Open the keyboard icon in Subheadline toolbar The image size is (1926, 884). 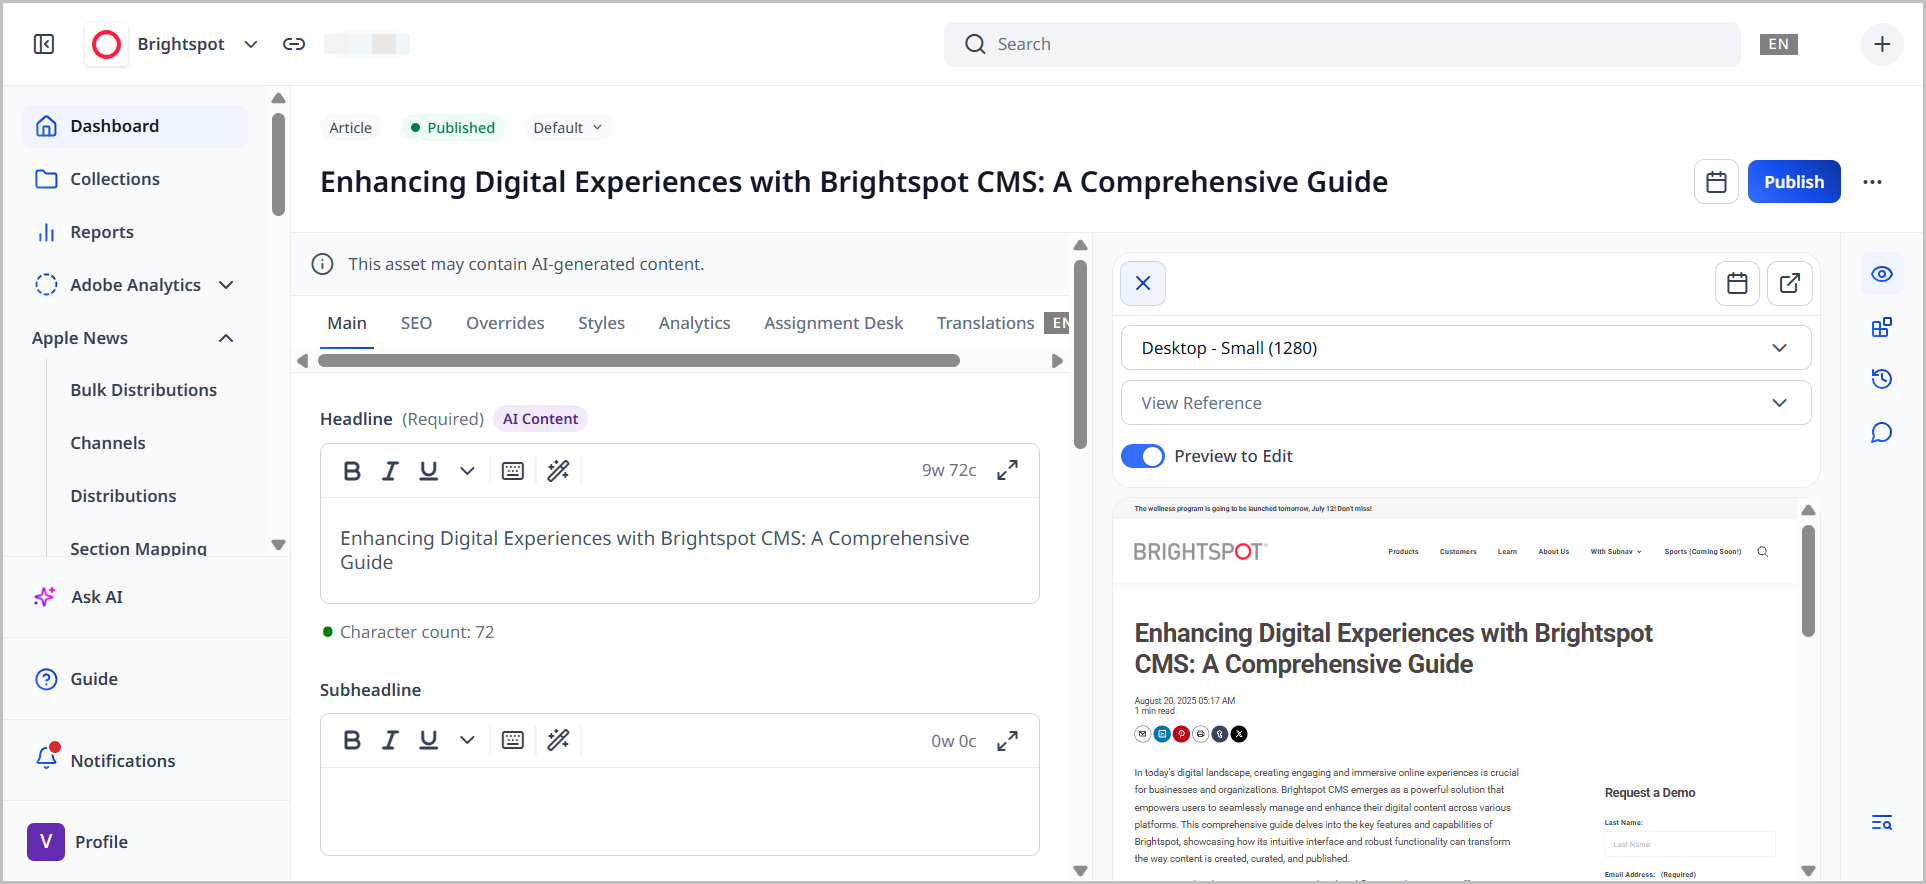512,740
